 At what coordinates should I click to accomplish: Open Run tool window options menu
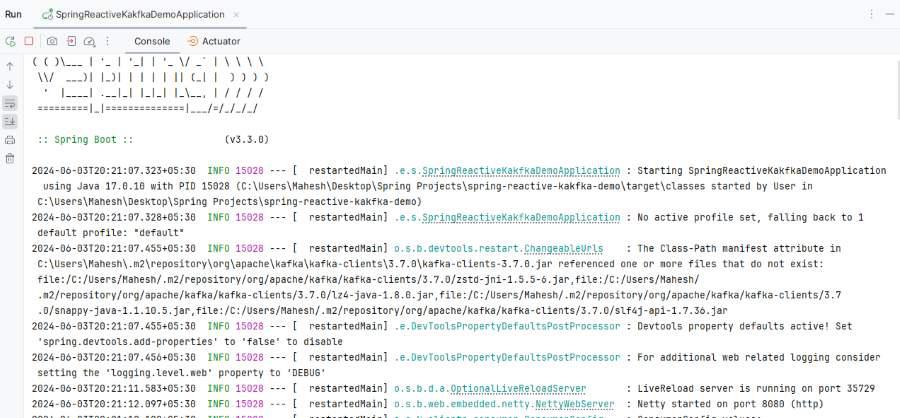tap(871, 14)
